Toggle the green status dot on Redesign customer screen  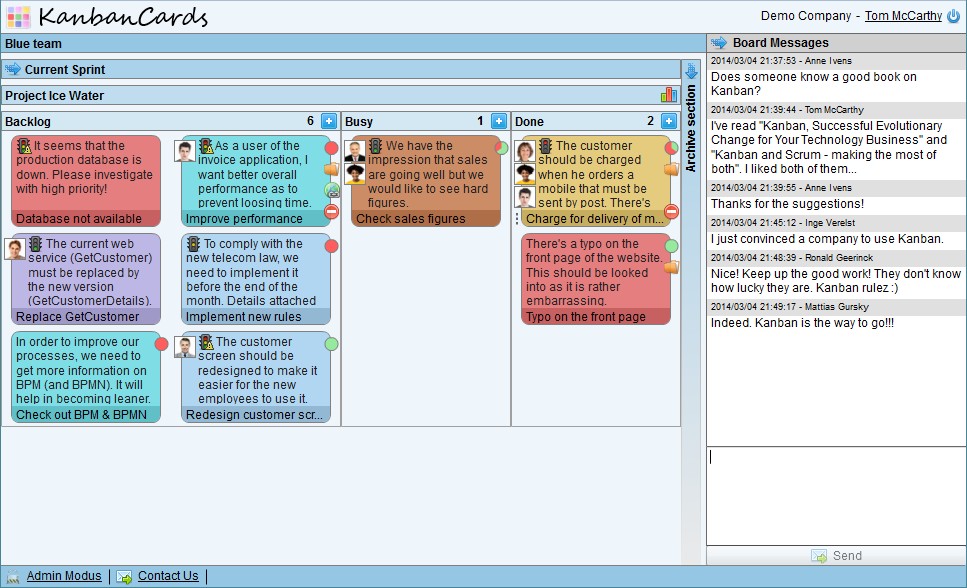tap(332, 344)
